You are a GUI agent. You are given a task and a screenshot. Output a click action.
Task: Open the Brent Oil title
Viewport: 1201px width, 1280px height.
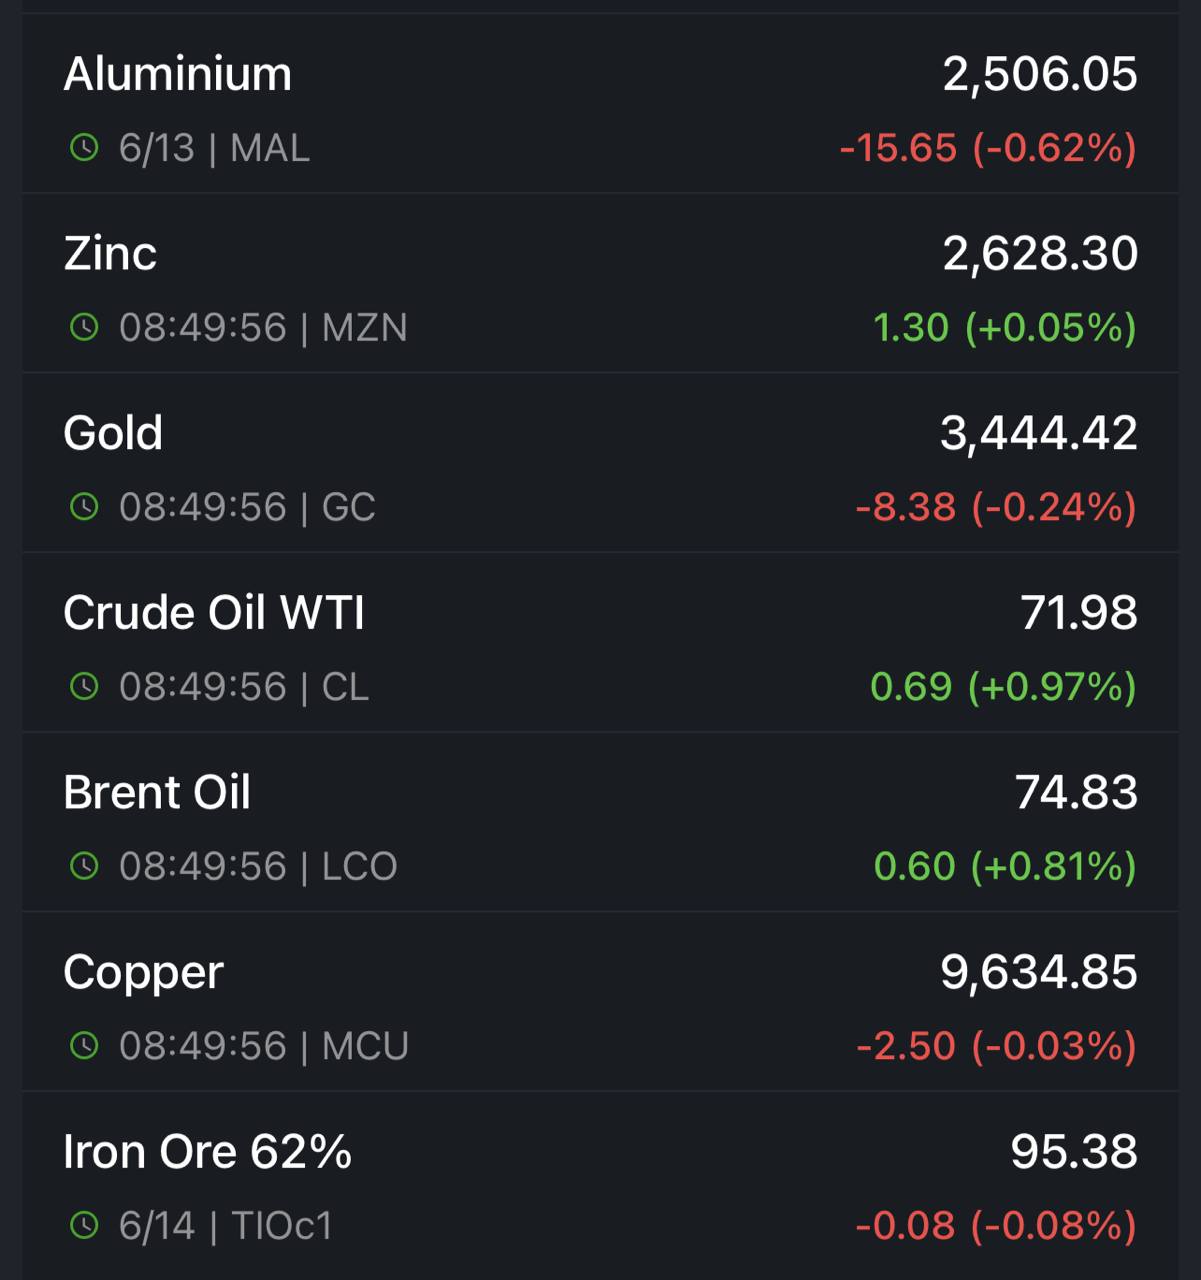pos(157,793)
